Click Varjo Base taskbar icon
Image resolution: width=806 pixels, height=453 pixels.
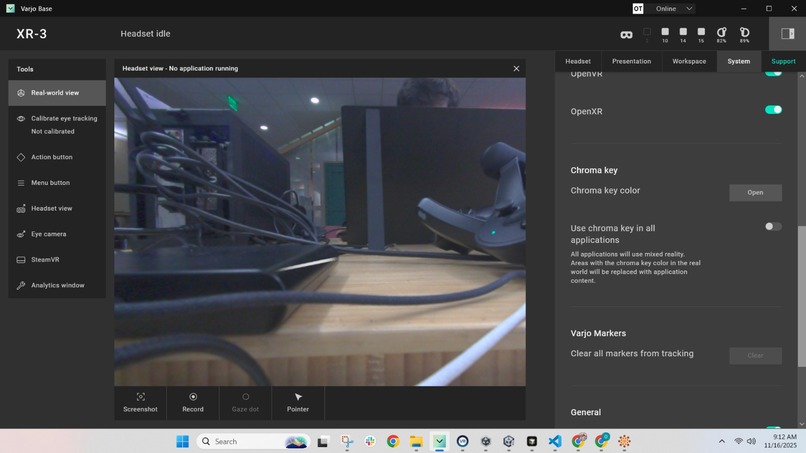click(439, 441)
